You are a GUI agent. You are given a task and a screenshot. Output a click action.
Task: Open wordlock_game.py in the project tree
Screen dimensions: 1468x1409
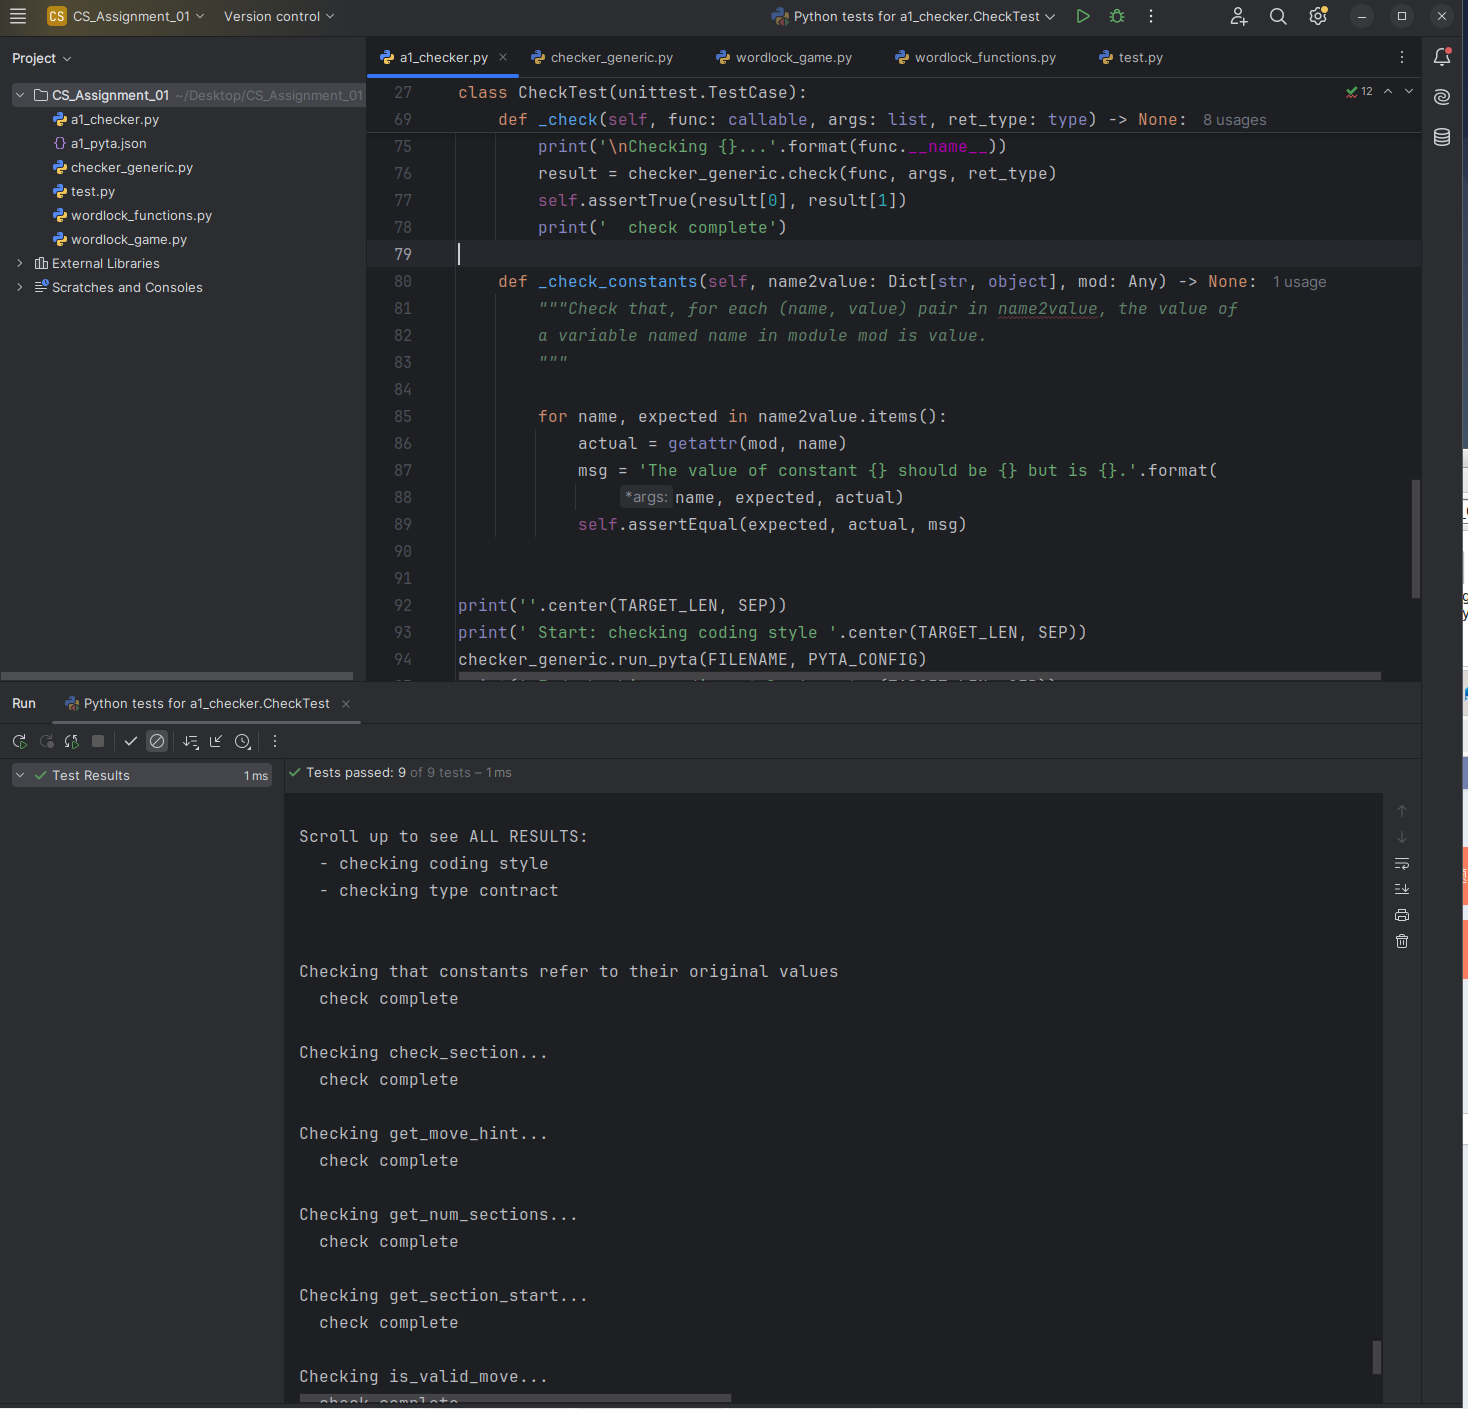(128, 239)
